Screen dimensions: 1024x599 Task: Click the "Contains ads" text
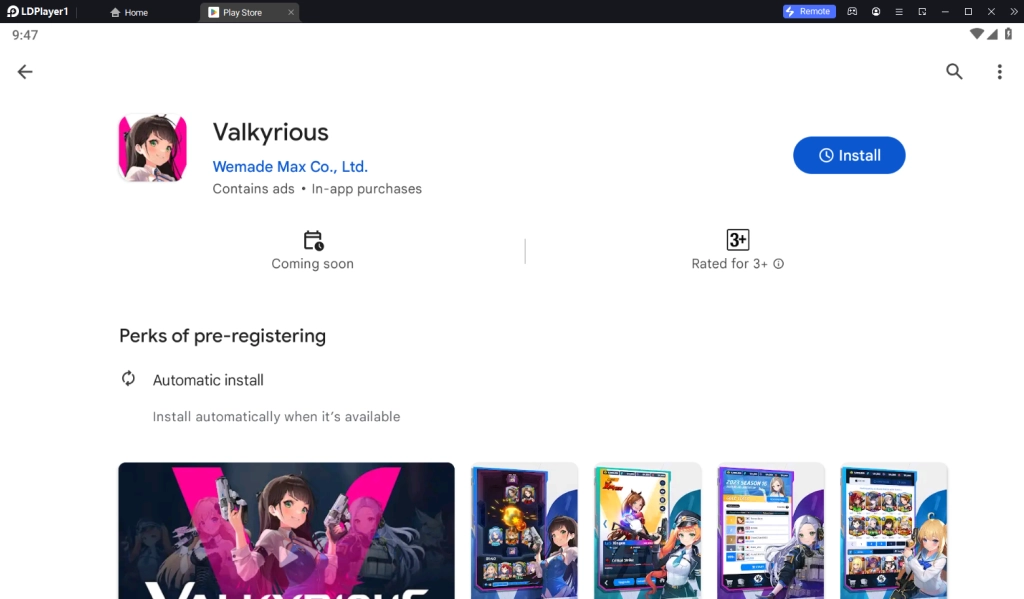pyautogui.click(x=253, y=189)
